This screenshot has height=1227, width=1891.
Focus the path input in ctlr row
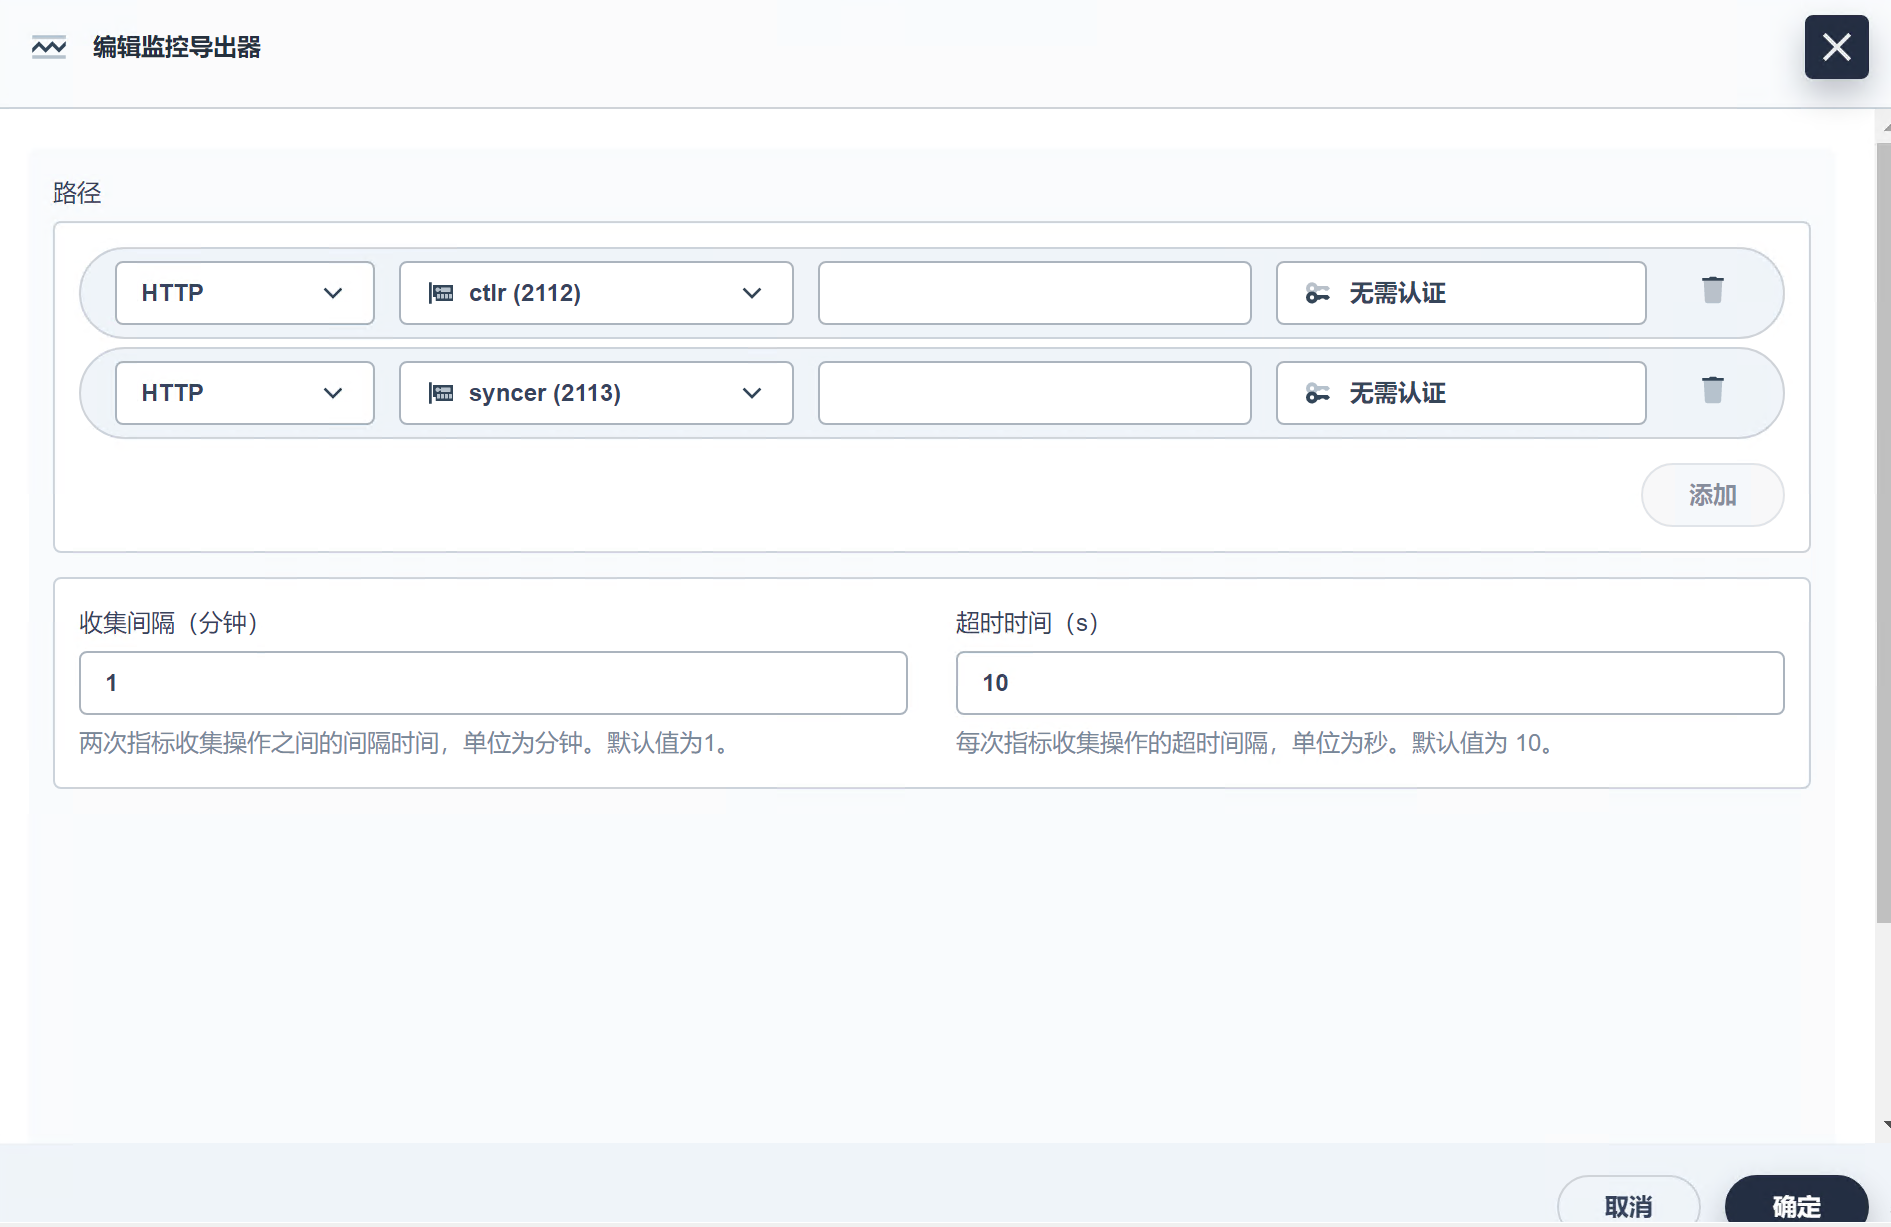click(x=1035, y=293)
